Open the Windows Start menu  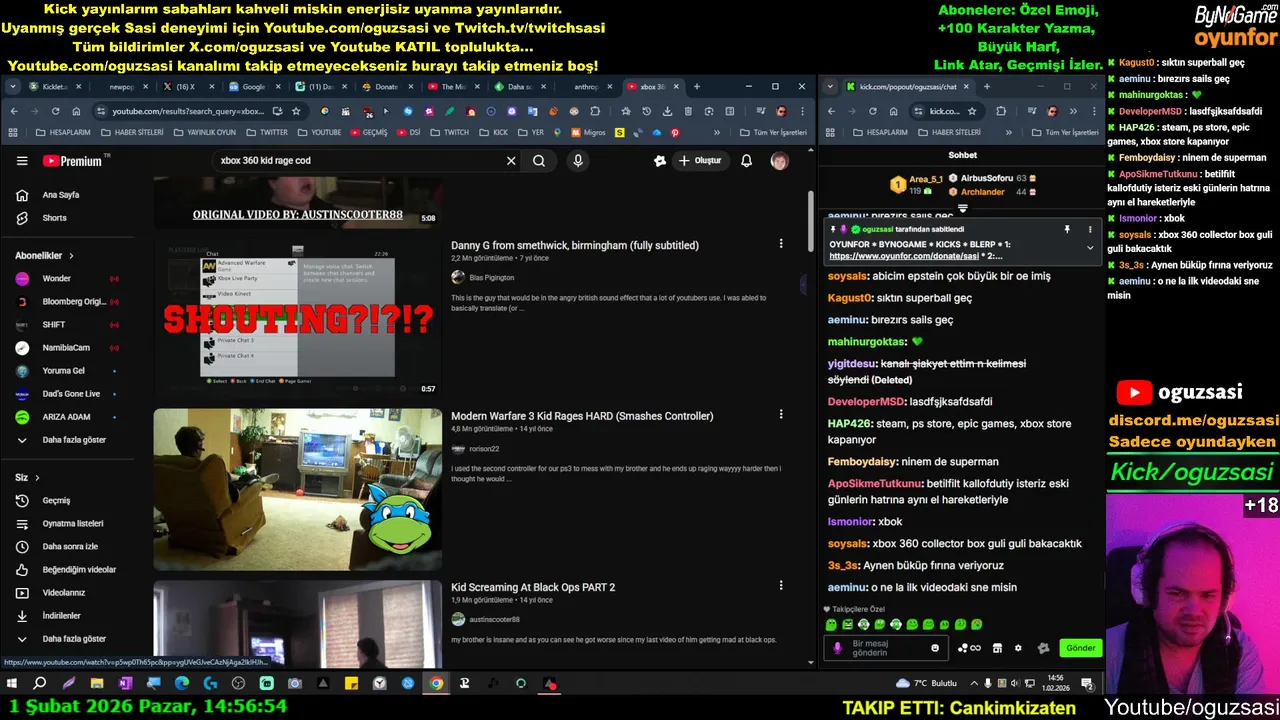pyautogui.click(x=12, y=684)
